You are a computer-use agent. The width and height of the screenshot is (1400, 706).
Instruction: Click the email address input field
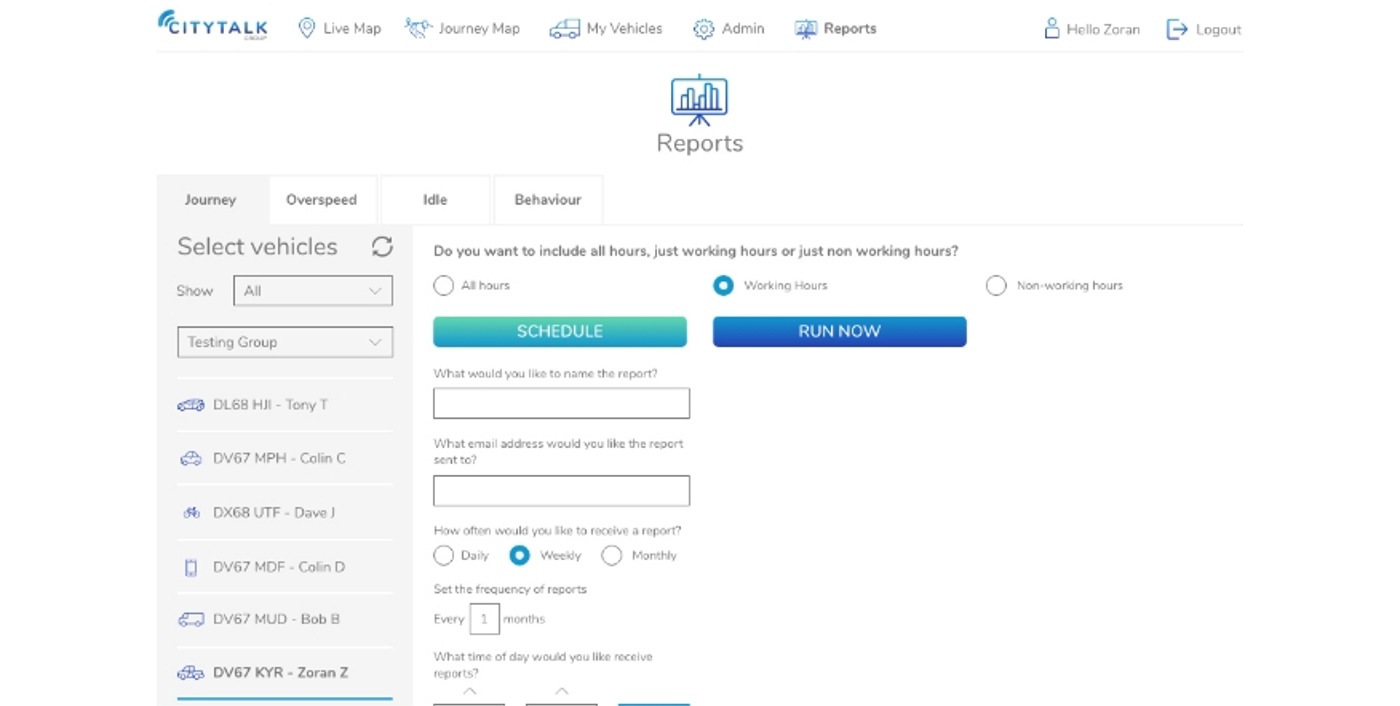[562, 491]
